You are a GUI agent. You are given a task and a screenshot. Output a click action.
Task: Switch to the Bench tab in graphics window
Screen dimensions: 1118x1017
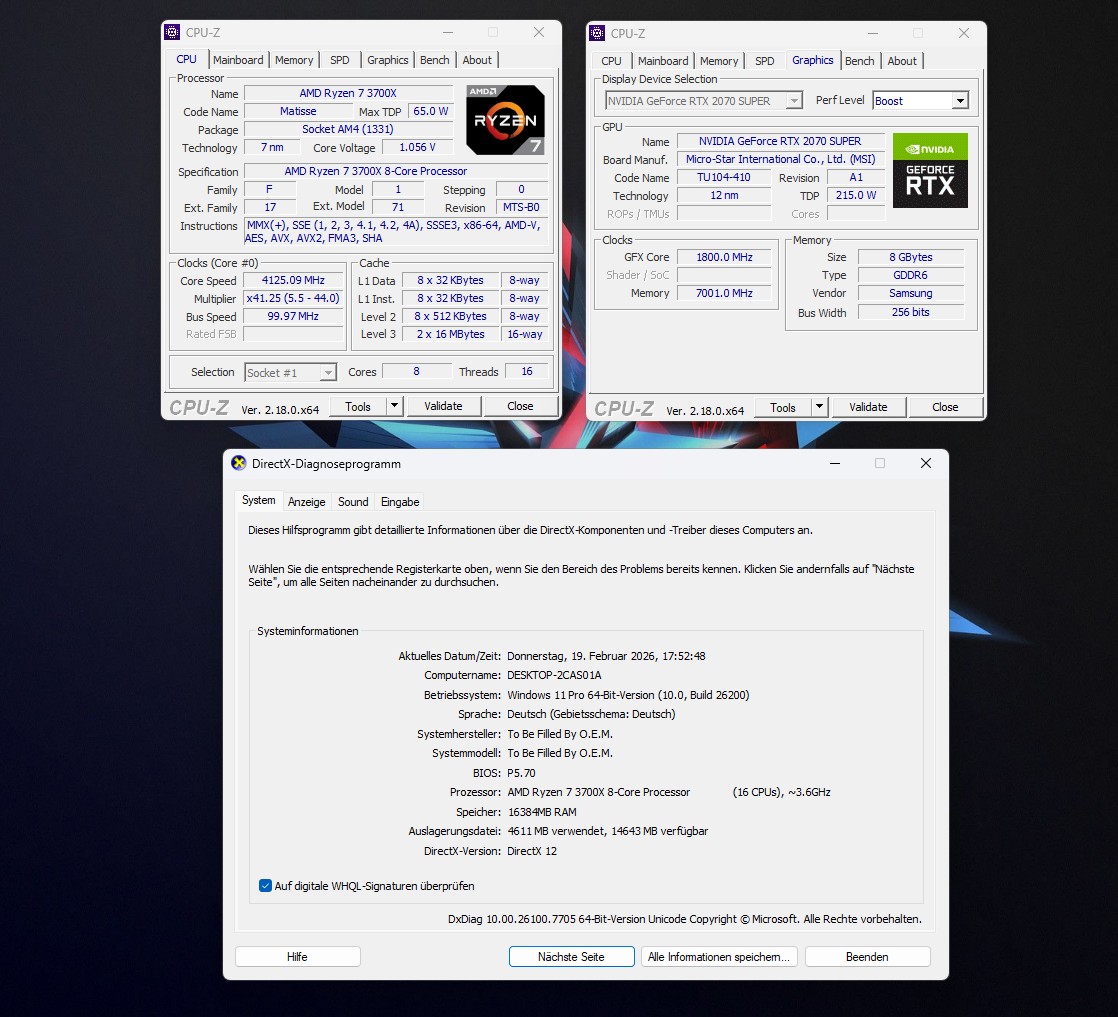point(859,61)
